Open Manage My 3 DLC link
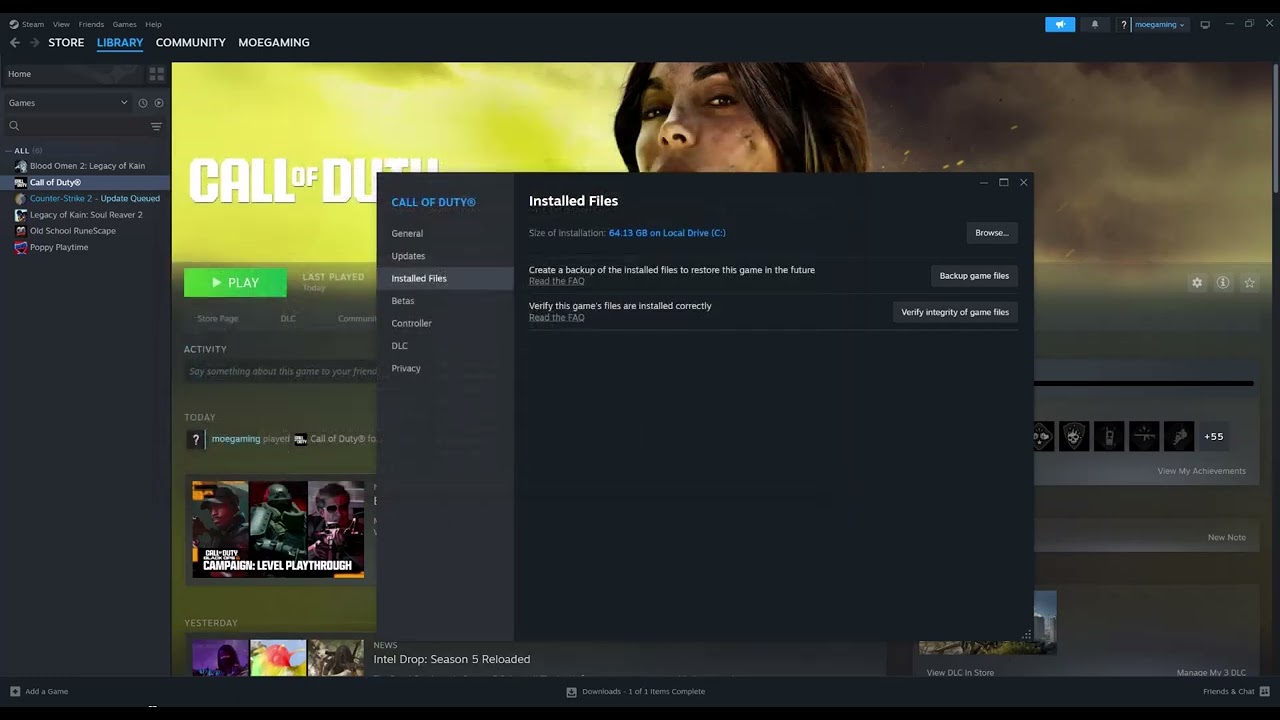The height and width of the screenshot is (720, 1280). coord(1211,673)
